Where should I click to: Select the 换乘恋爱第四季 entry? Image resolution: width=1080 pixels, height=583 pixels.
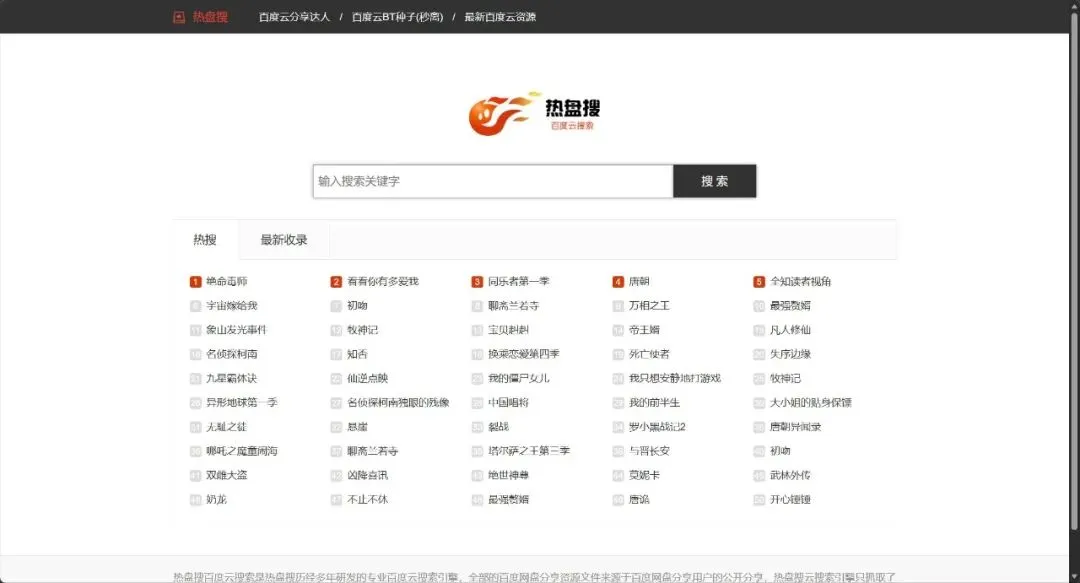point(523,354)
